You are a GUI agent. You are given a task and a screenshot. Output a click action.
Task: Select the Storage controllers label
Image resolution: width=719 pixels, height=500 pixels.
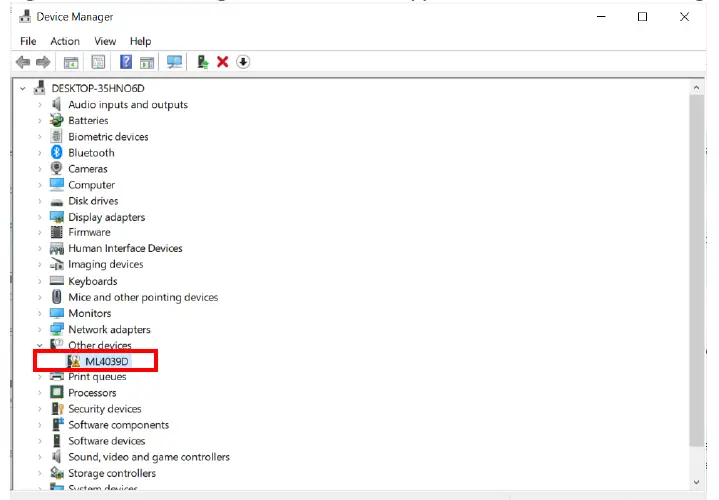(112, 473)
